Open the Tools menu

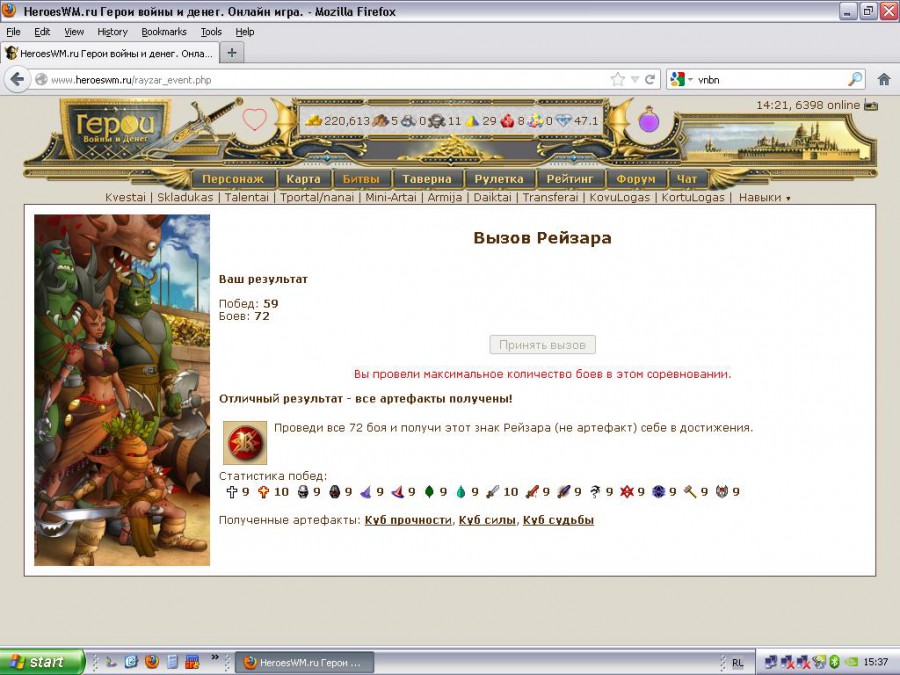(211, 32)
